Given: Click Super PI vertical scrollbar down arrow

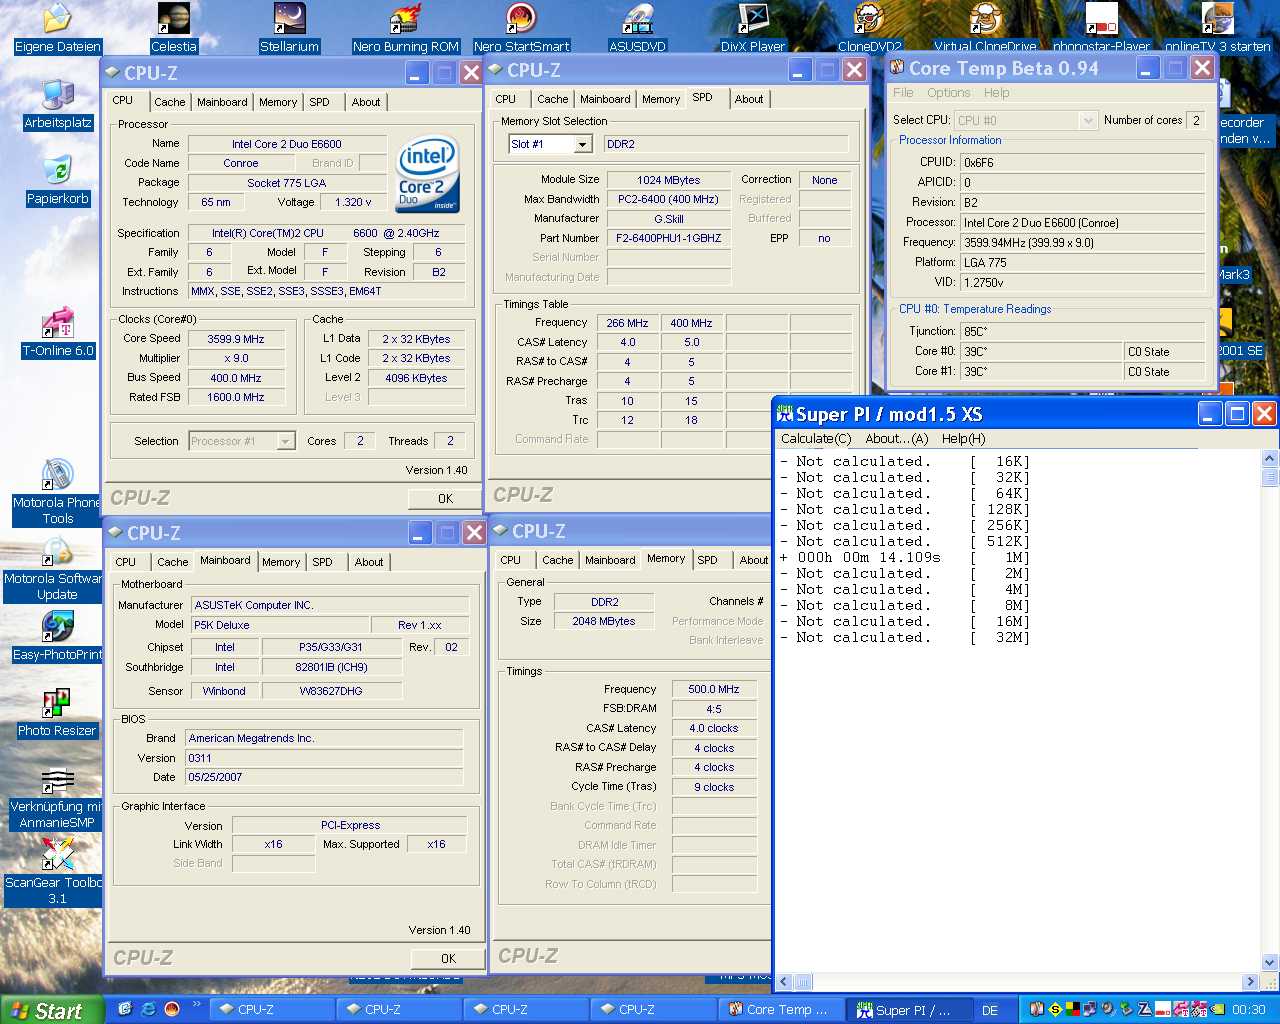Looking at the screenshot, I should coord(1270,963).
